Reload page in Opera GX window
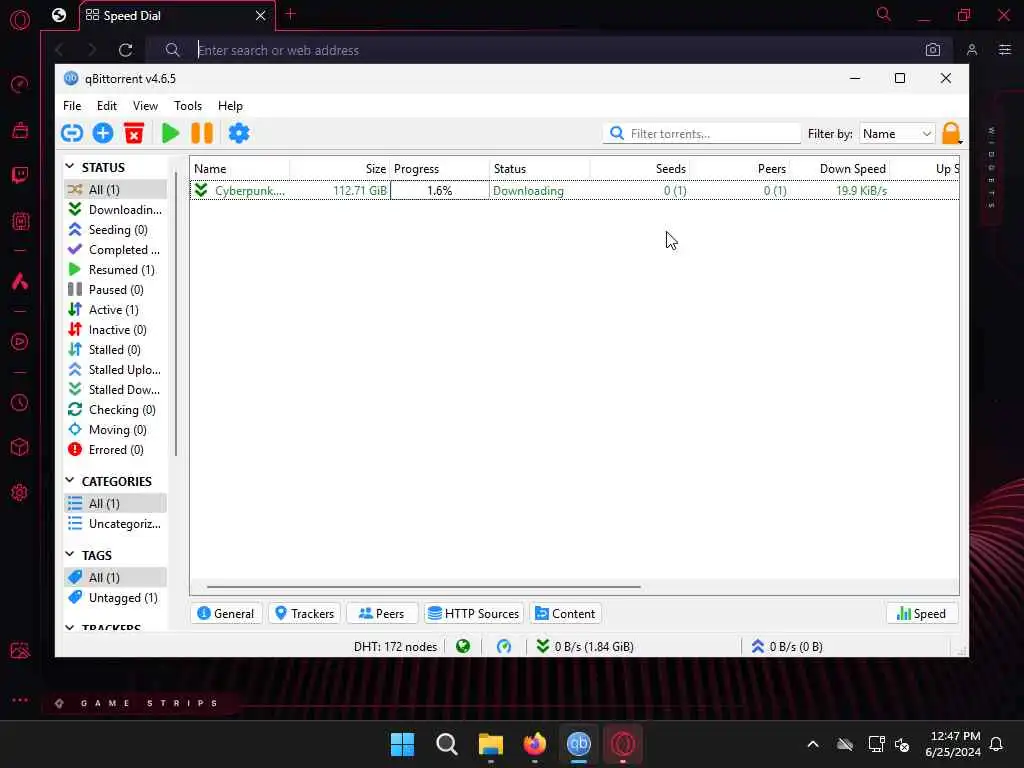Viewport: 1024px width, 768px height. pyautogui.click(x=125, y=50)
